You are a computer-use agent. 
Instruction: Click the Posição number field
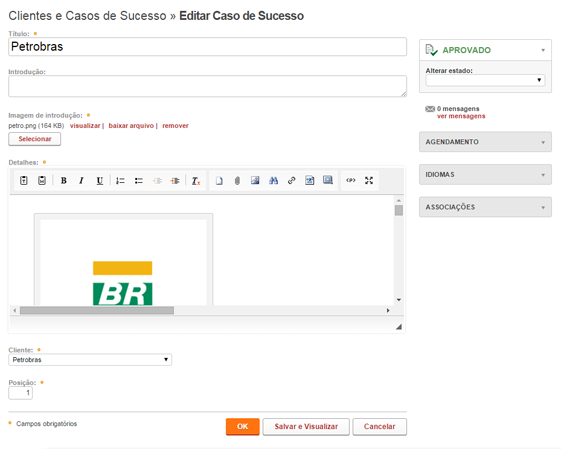[20, 393]
